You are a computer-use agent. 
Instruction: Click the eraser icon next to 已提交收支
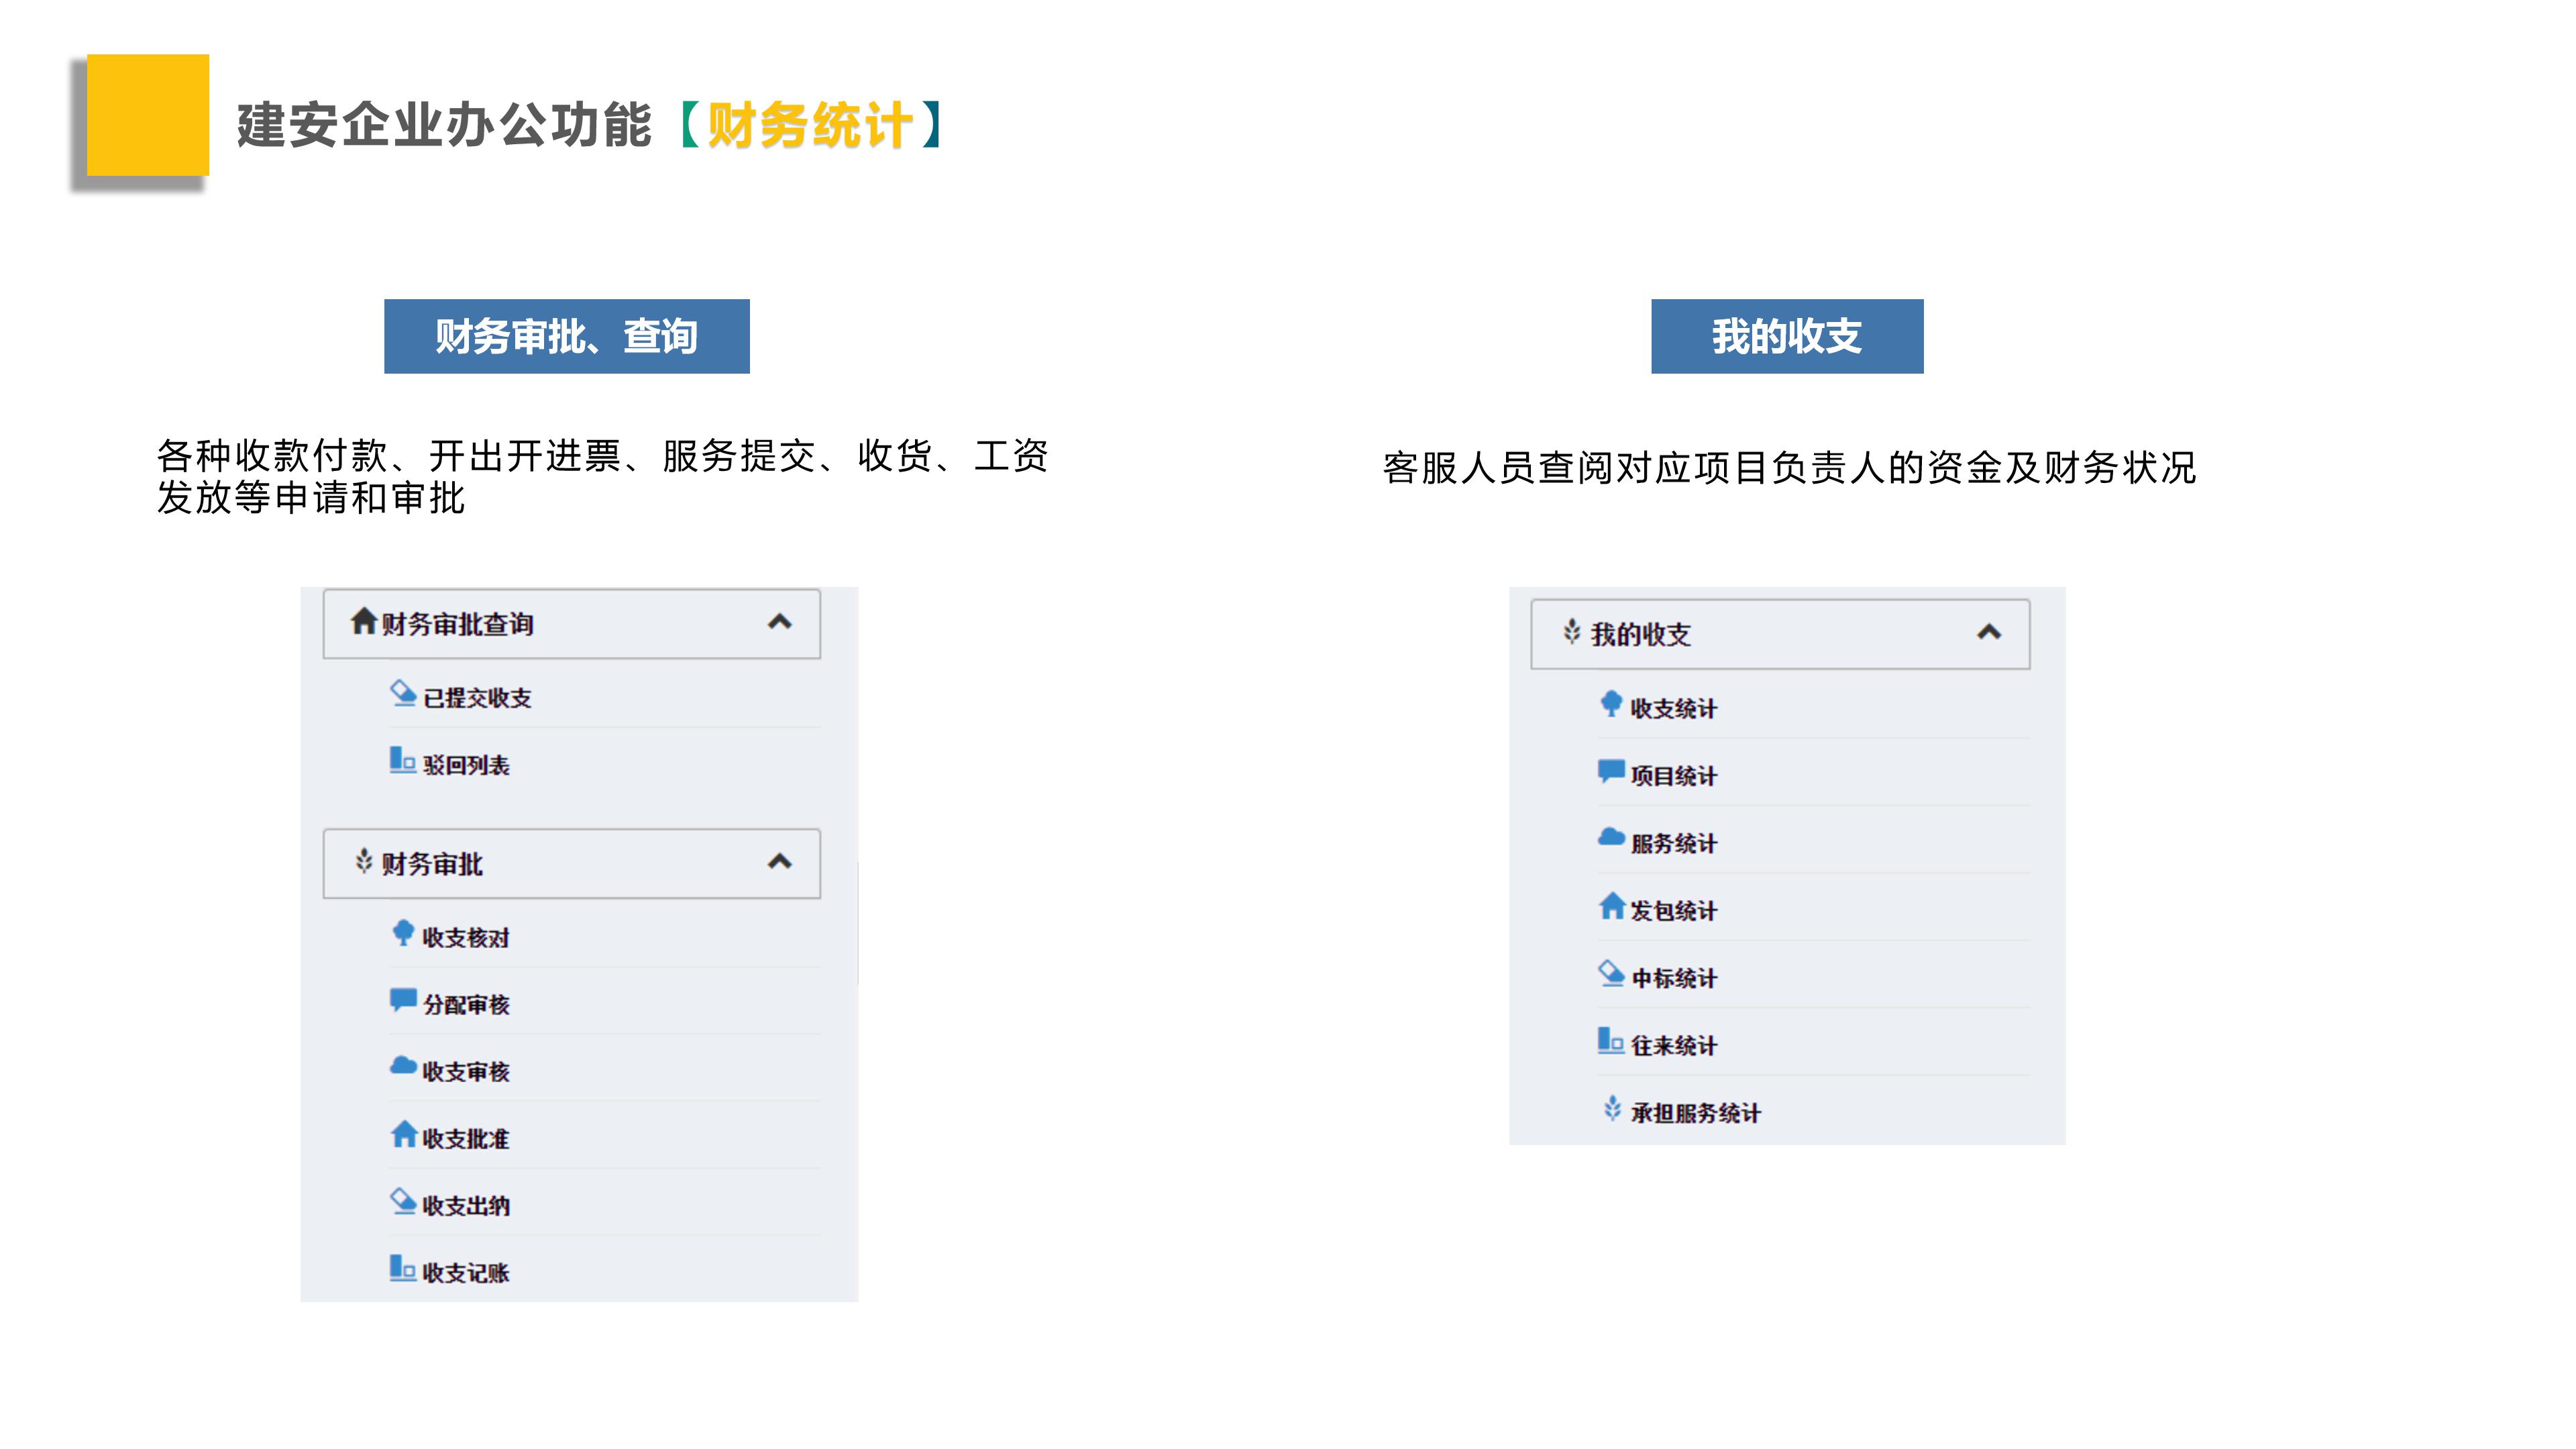coord(403,693)
